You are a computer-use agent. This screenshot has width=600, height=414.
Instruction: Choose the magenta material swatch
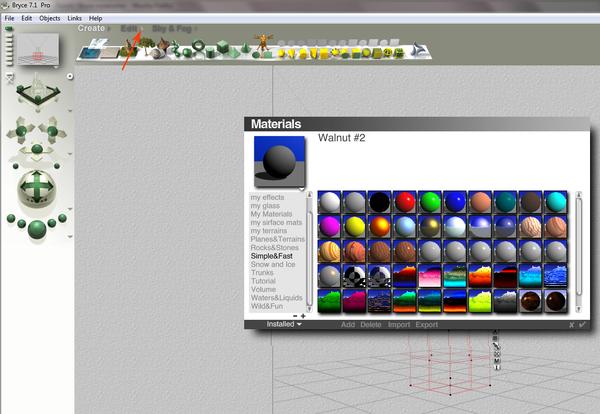pos(329,227)
